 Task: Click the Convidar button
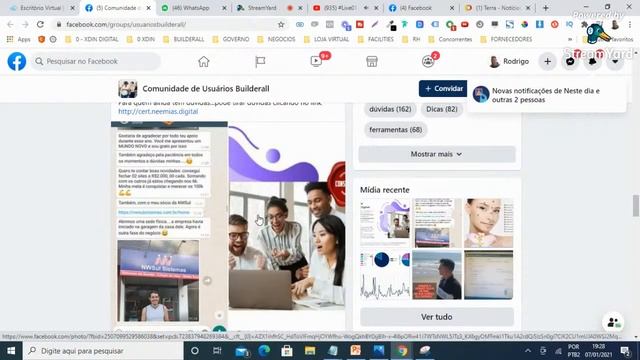coord(443,89)
